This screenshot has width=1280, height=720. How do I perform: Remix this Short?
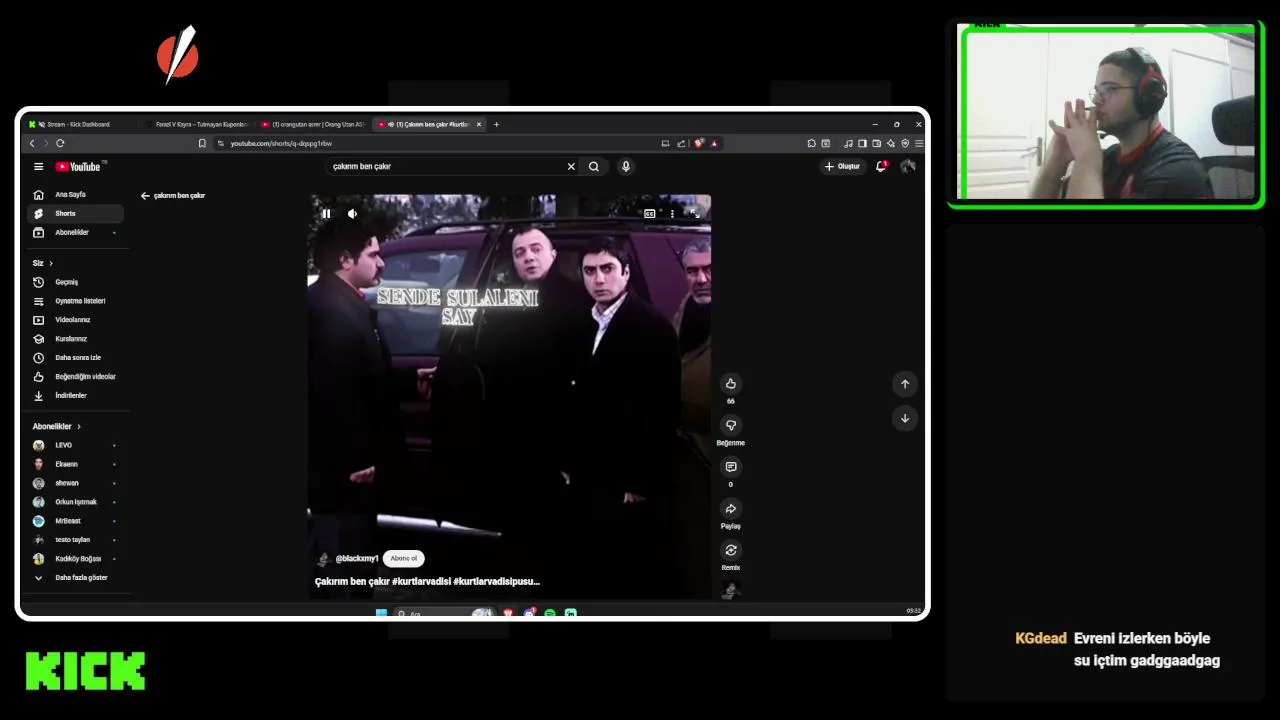[x=730, y=550]
